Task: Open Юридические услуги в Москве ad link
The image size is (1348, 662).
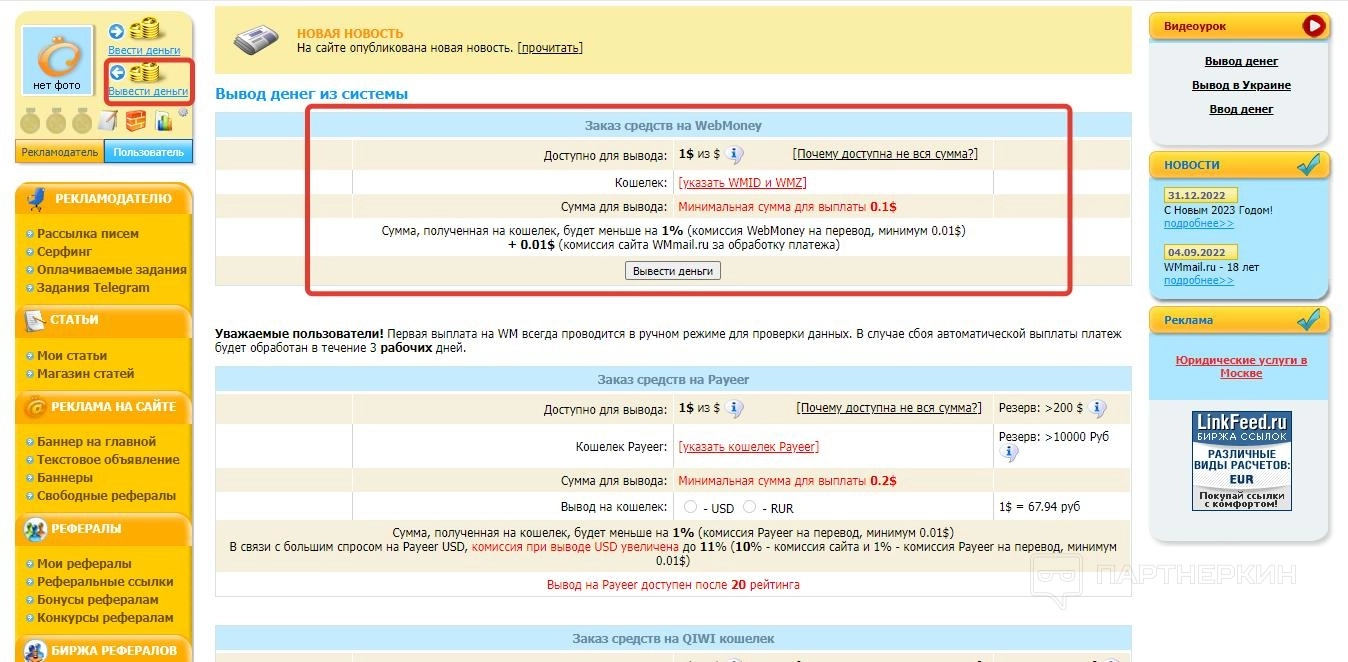Action: (1241, 367)
